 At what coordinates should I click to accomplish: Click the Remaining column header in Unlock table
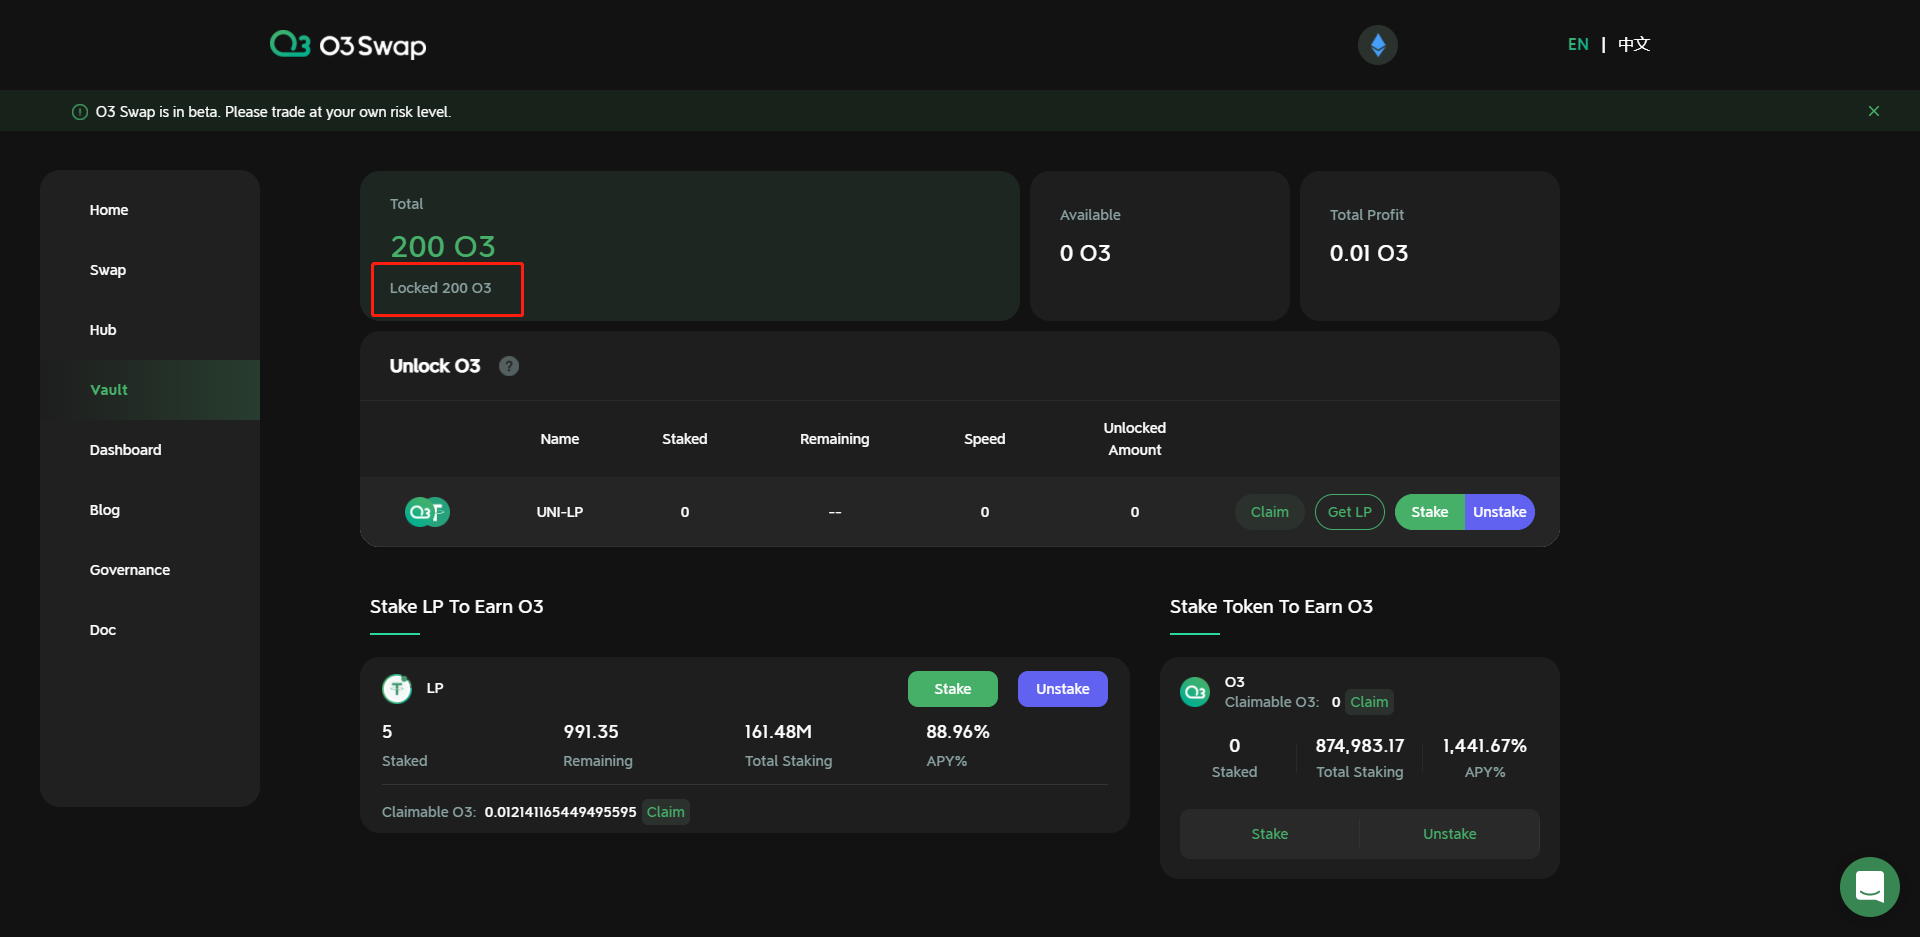[x=835, y=439]
